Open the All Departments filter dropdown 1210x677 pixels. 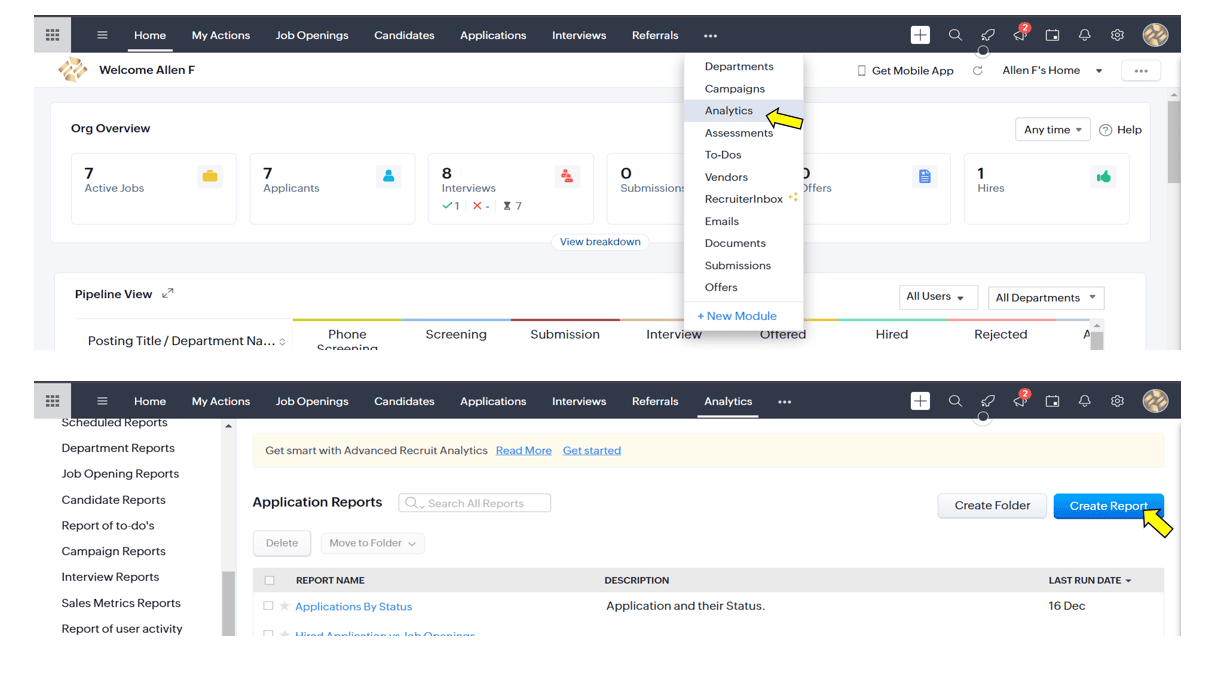1045,297
